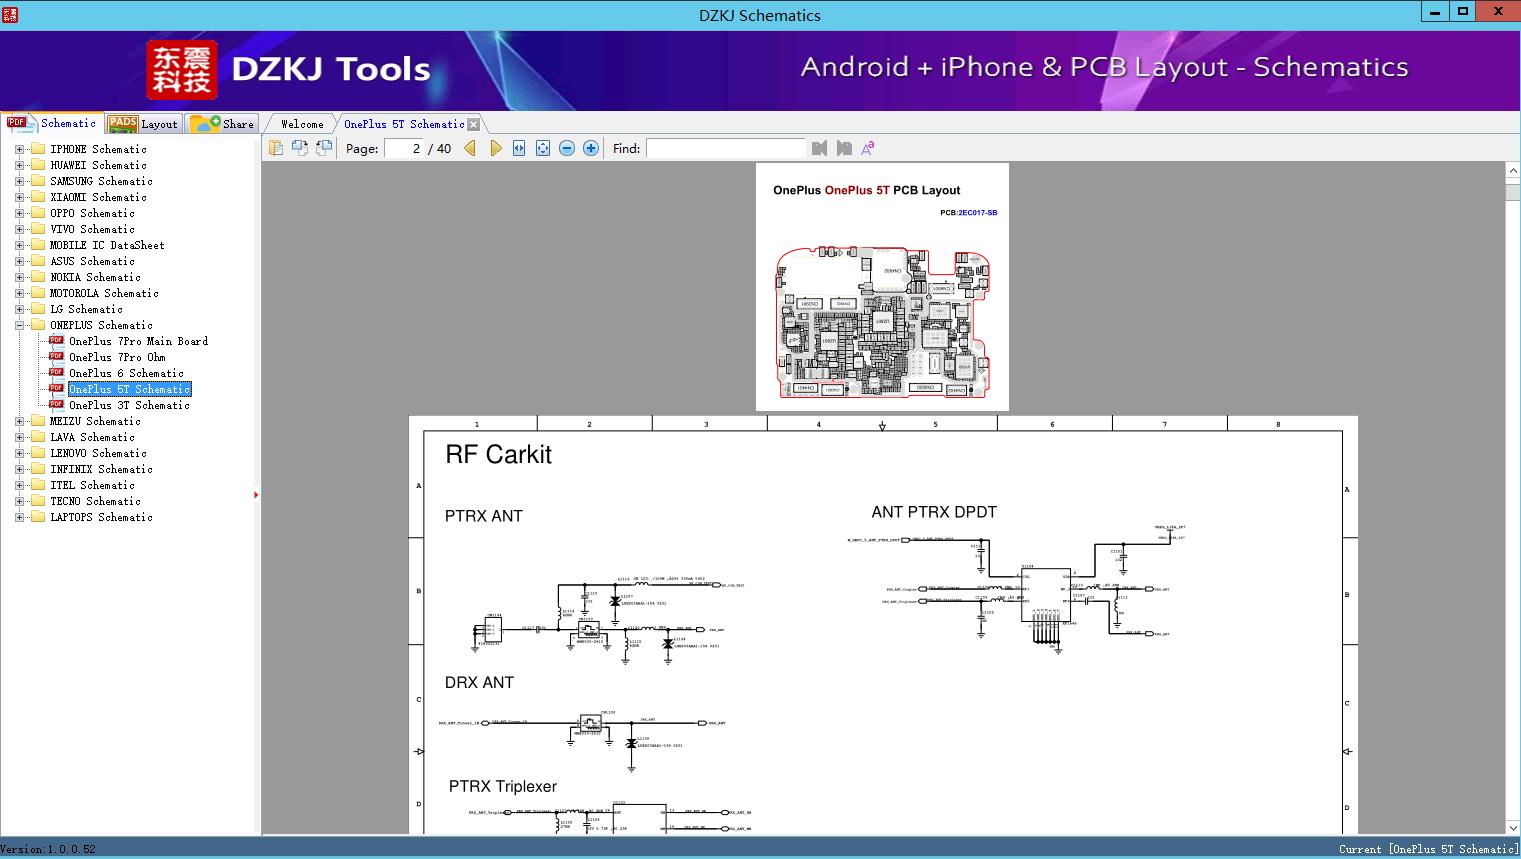Switch to the Welcome tab
Screen dimensions: 1521x859
tap(302, 124)
